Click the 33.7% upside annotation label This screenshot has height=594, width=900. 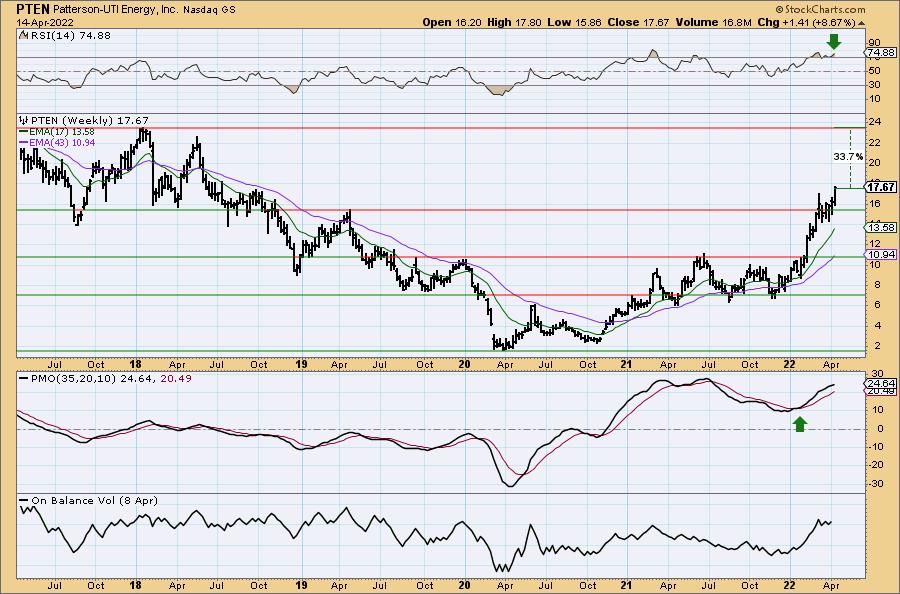pos(848,156)
